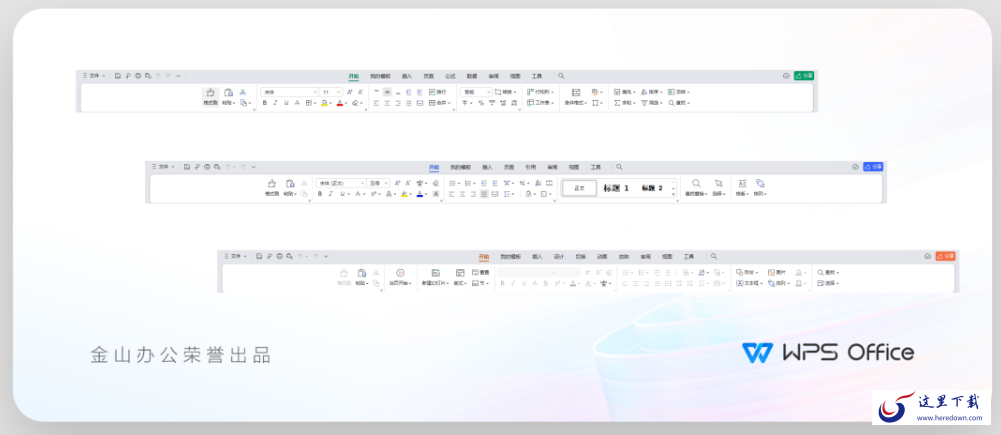This screenshot has width=1001, height=435.
Task: Click the borders icon in spreadsheet toolbar
Action: pyautogui.click(x=308, y=103)
